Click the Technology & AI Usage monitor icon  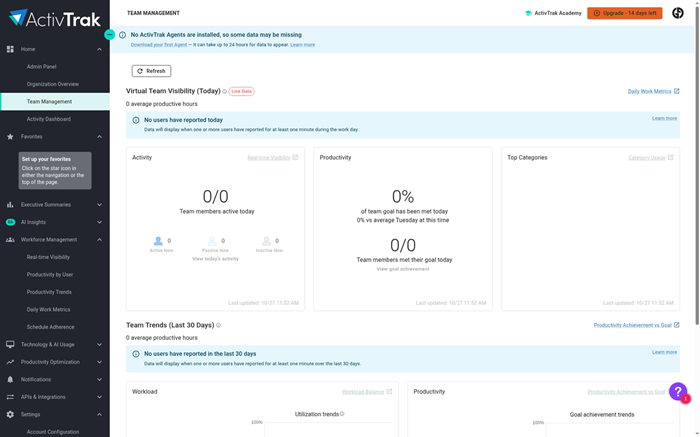pos(10,345)
